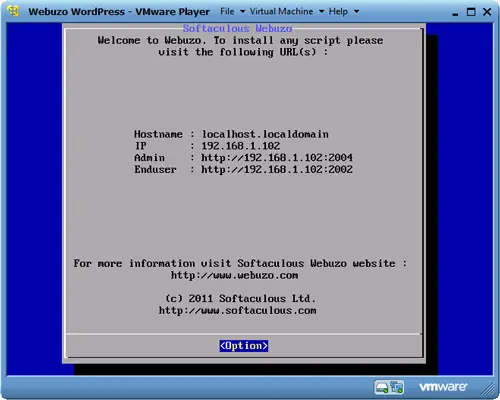Screen dimensions: 500x400
Task: Click the VMware Player app icon
Action: click(14, 11)
